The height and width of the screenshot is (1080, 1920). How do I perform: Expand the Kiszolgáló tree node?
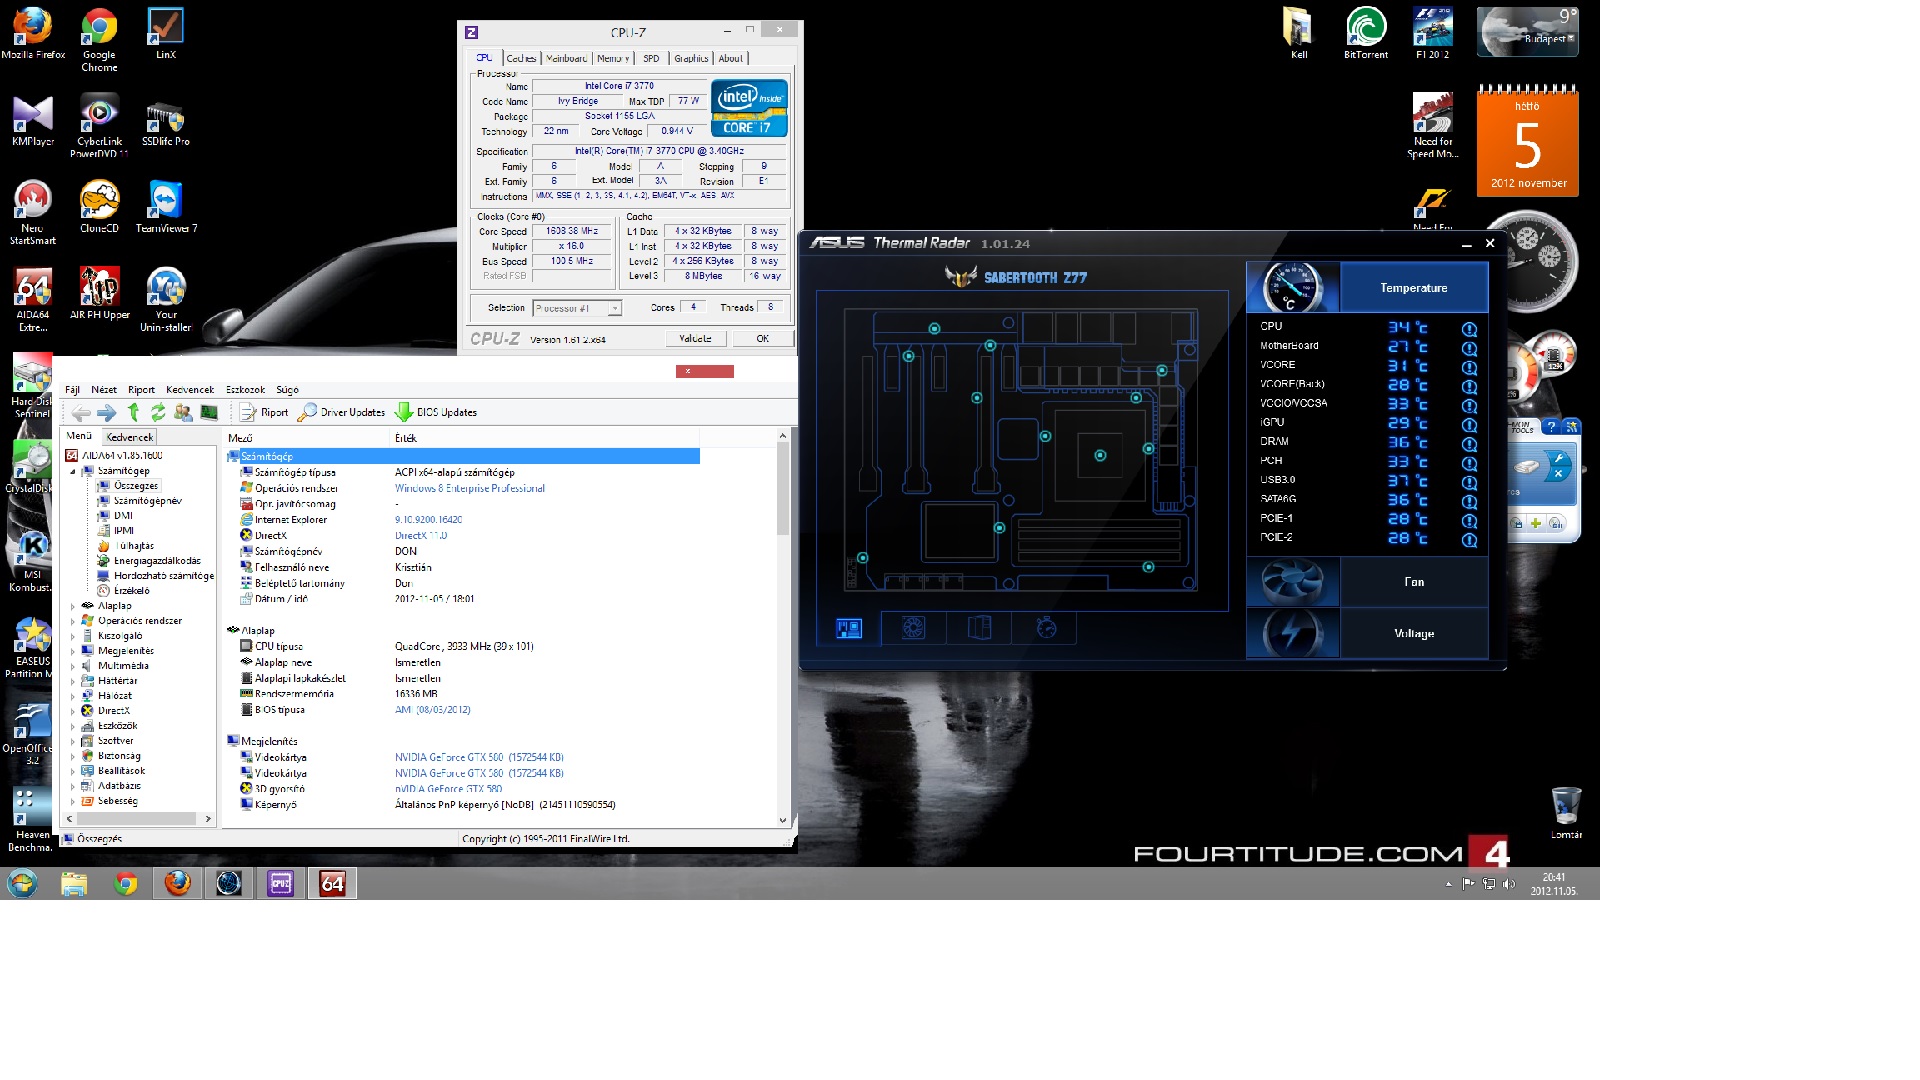(x=73, y=636)
